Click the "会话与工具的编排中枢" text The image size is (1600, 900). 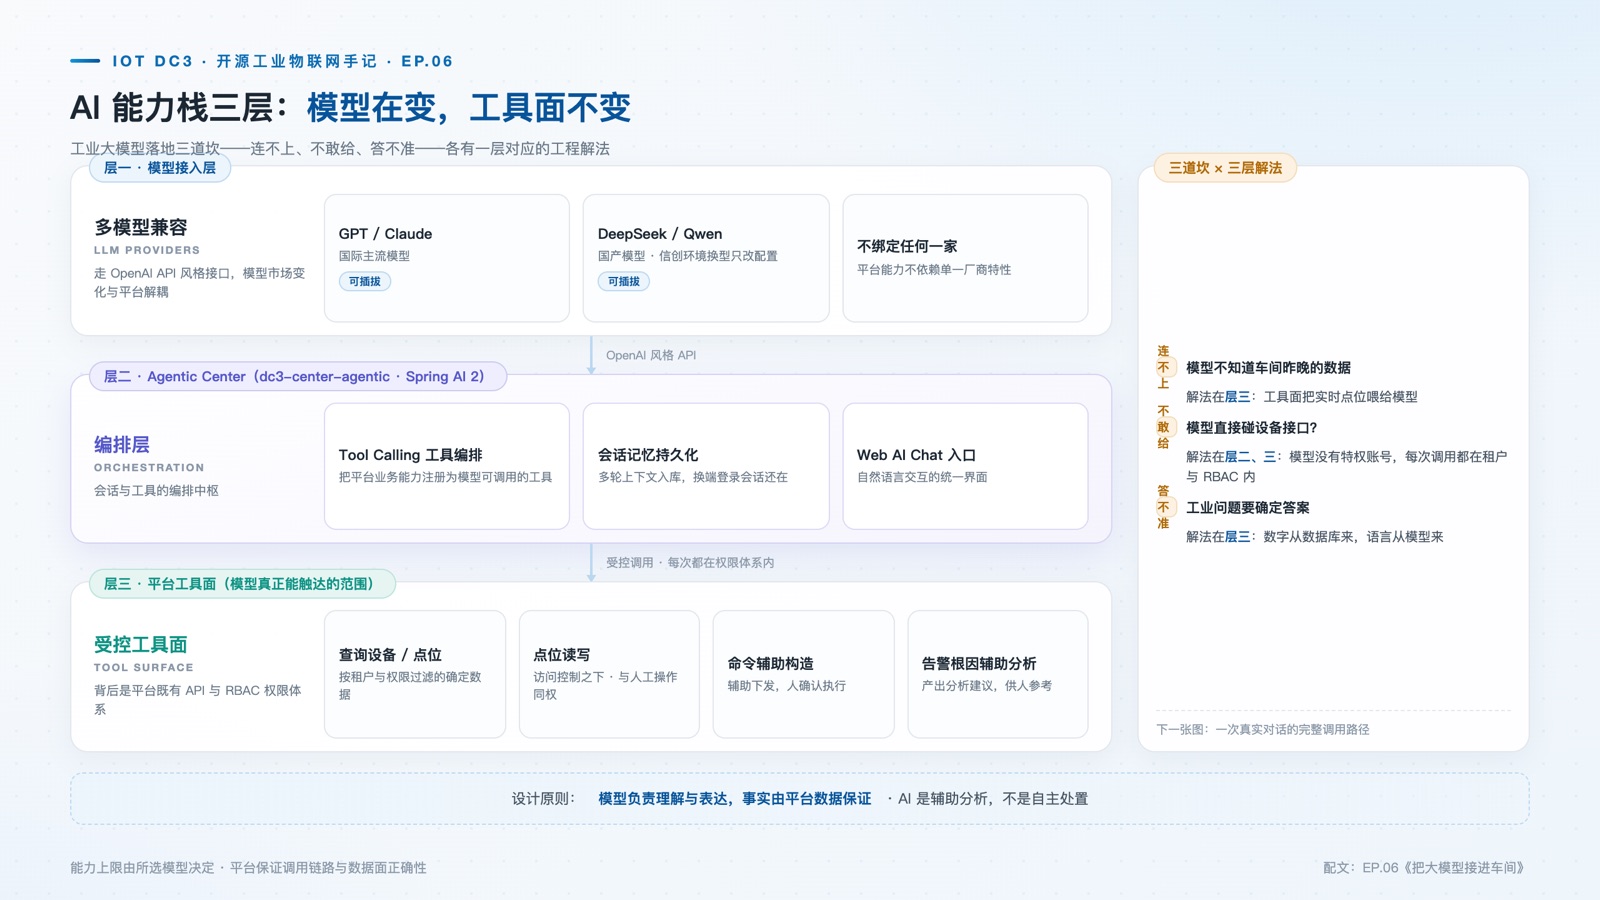[x=156, y=490]
